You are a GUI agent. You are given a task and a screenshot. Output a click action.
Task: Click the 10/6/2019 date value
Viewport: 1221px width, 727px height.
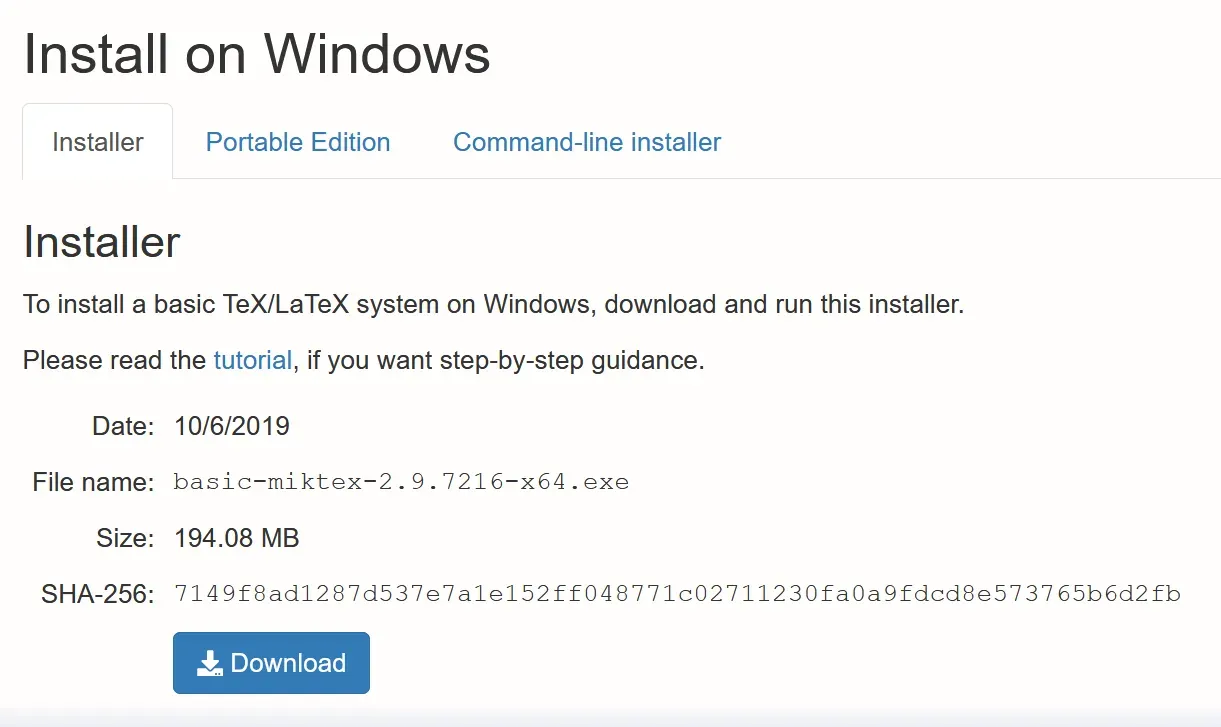click(x=232, y=426)
